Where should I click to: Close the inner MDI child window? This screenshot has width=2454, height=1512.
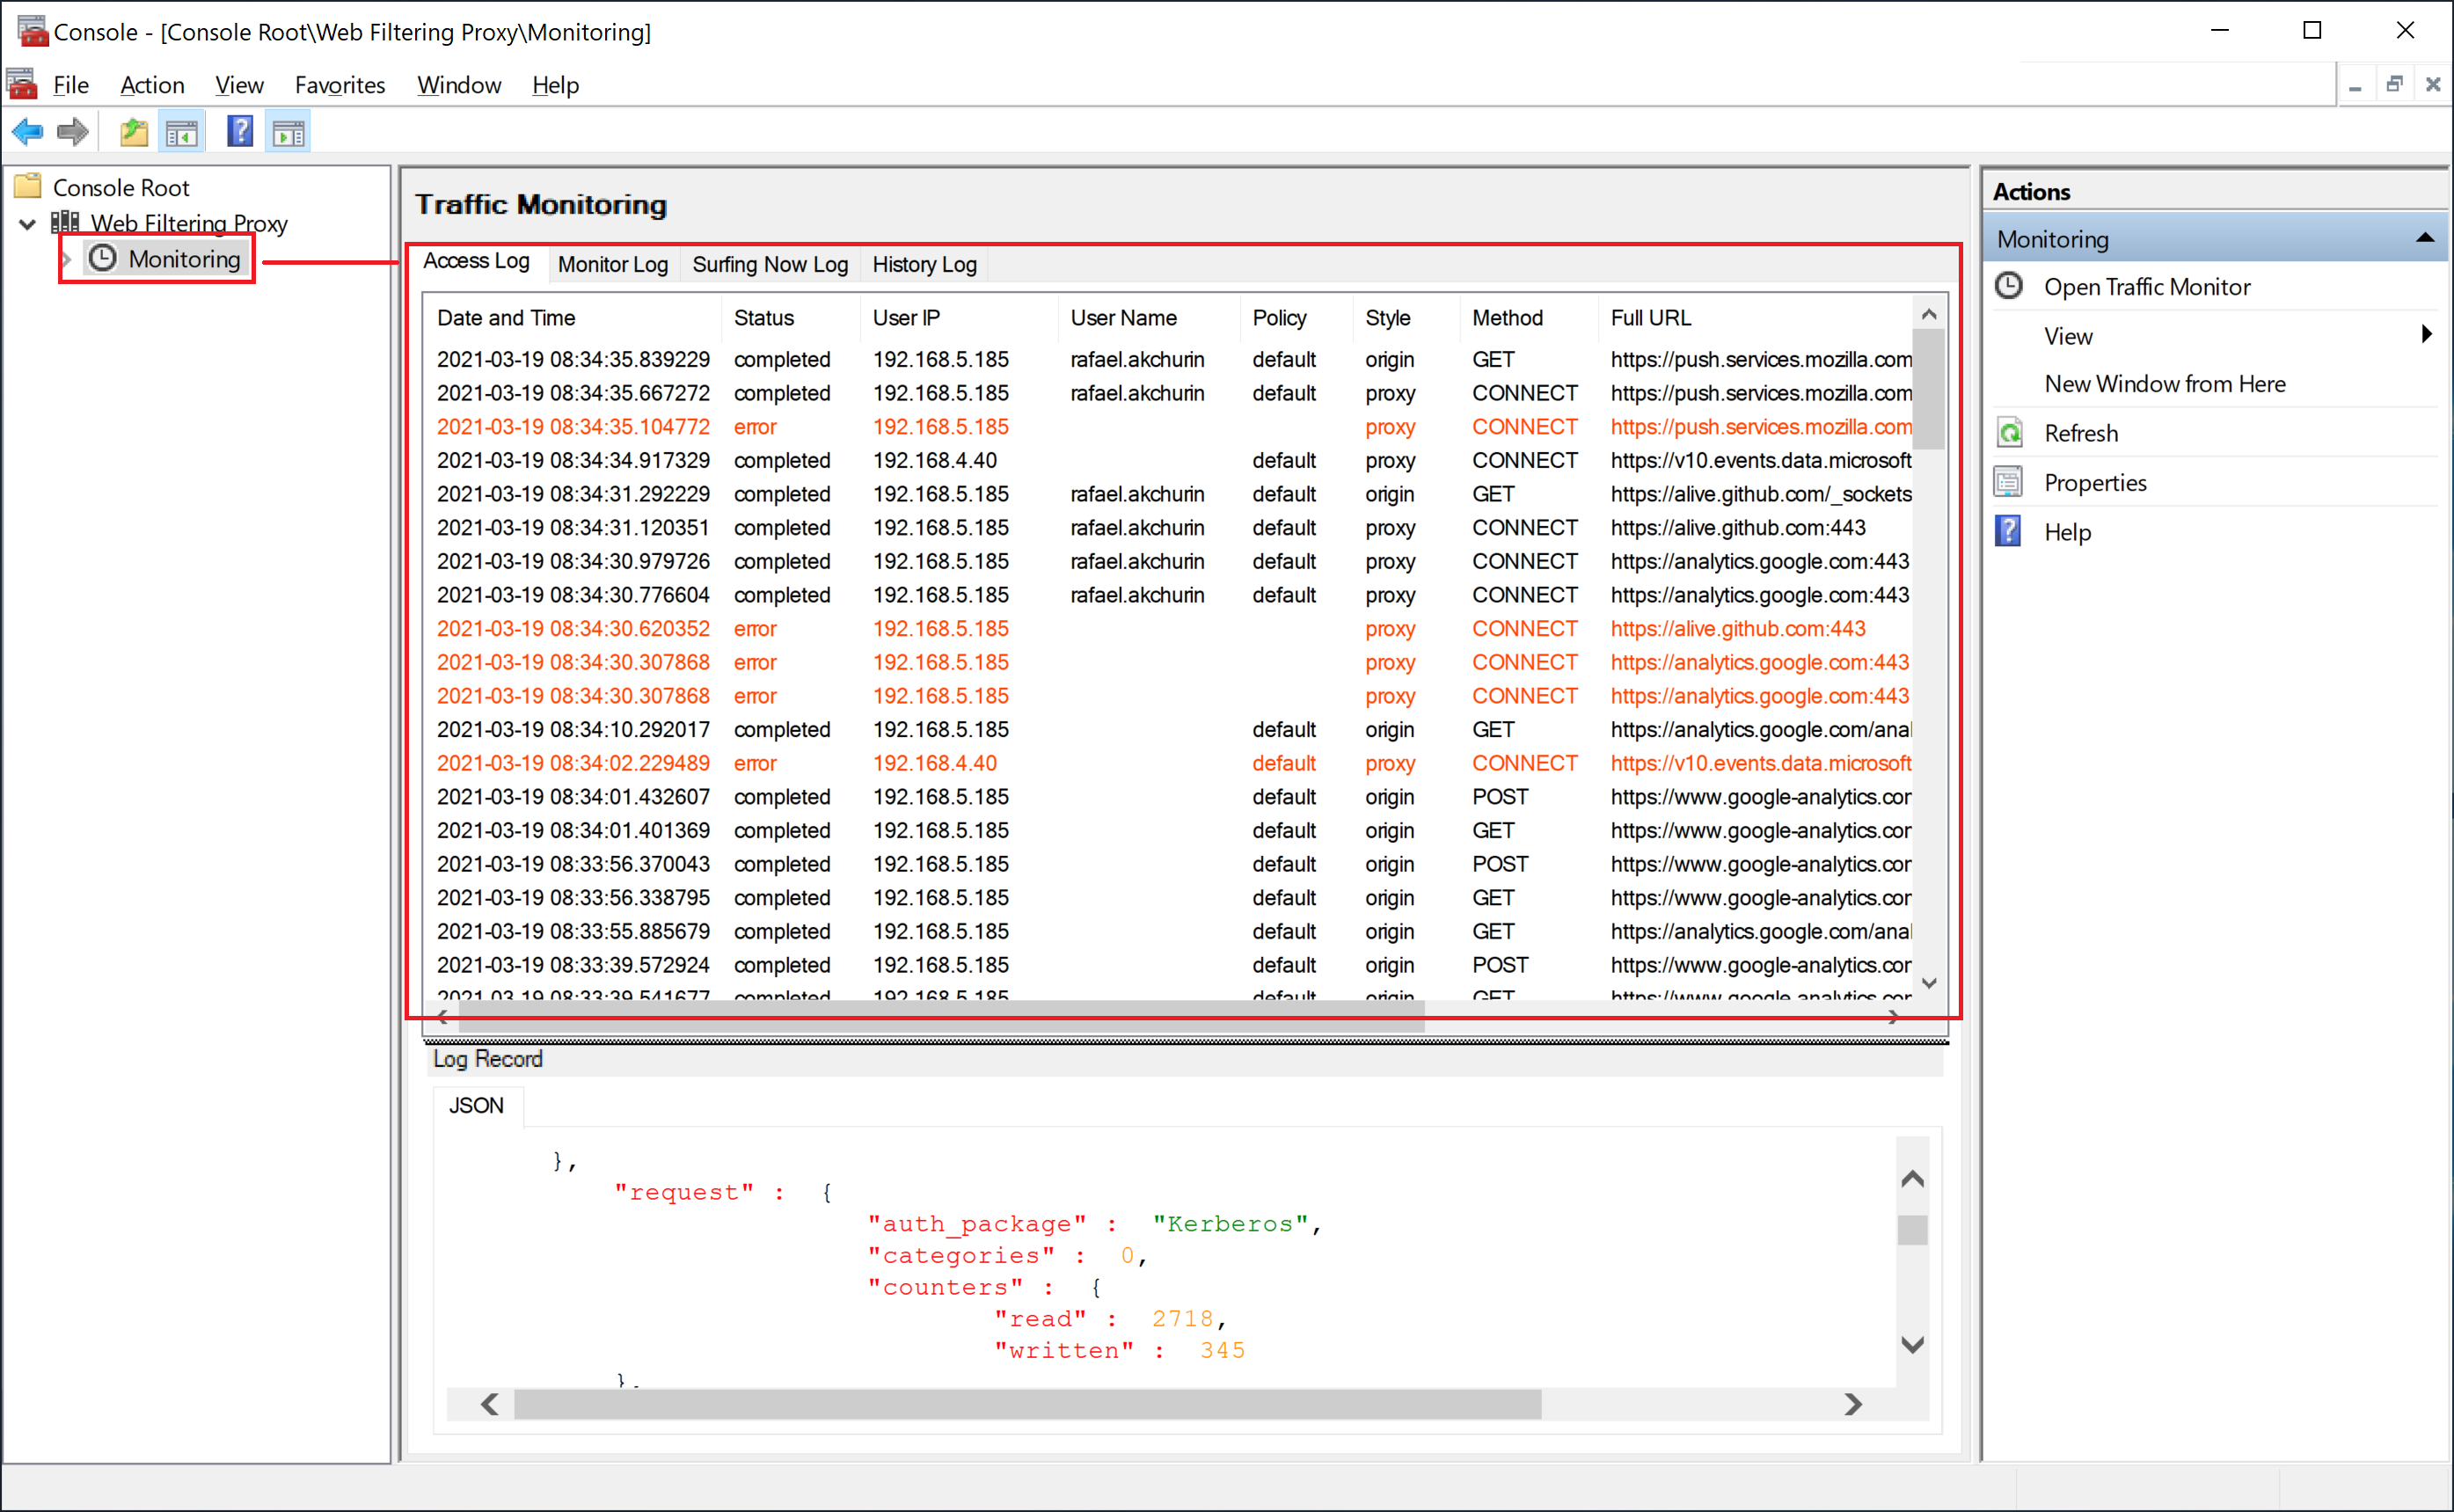(x=2433, y=85)
